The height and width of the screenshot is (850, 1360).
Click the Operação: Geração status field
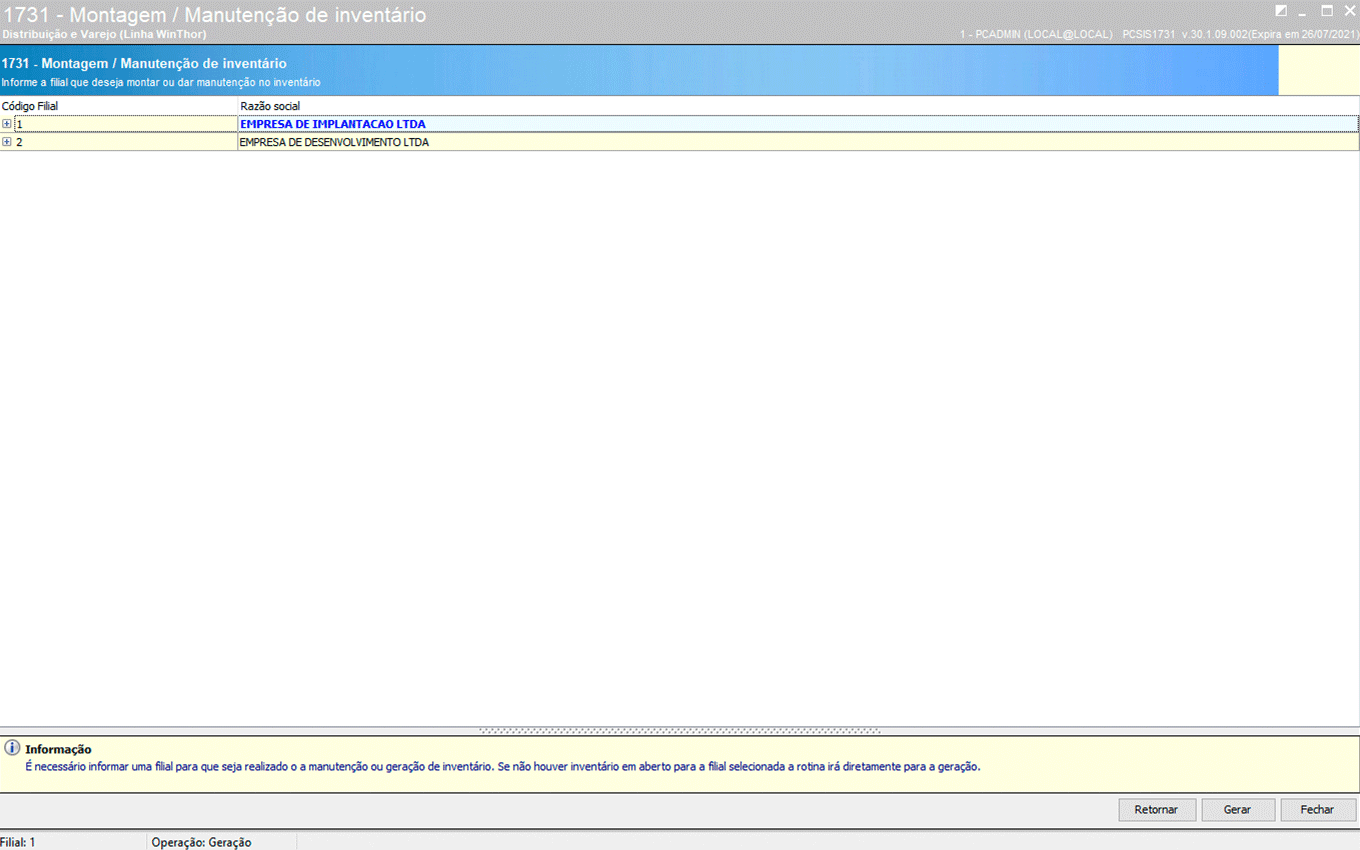(201, 842)
